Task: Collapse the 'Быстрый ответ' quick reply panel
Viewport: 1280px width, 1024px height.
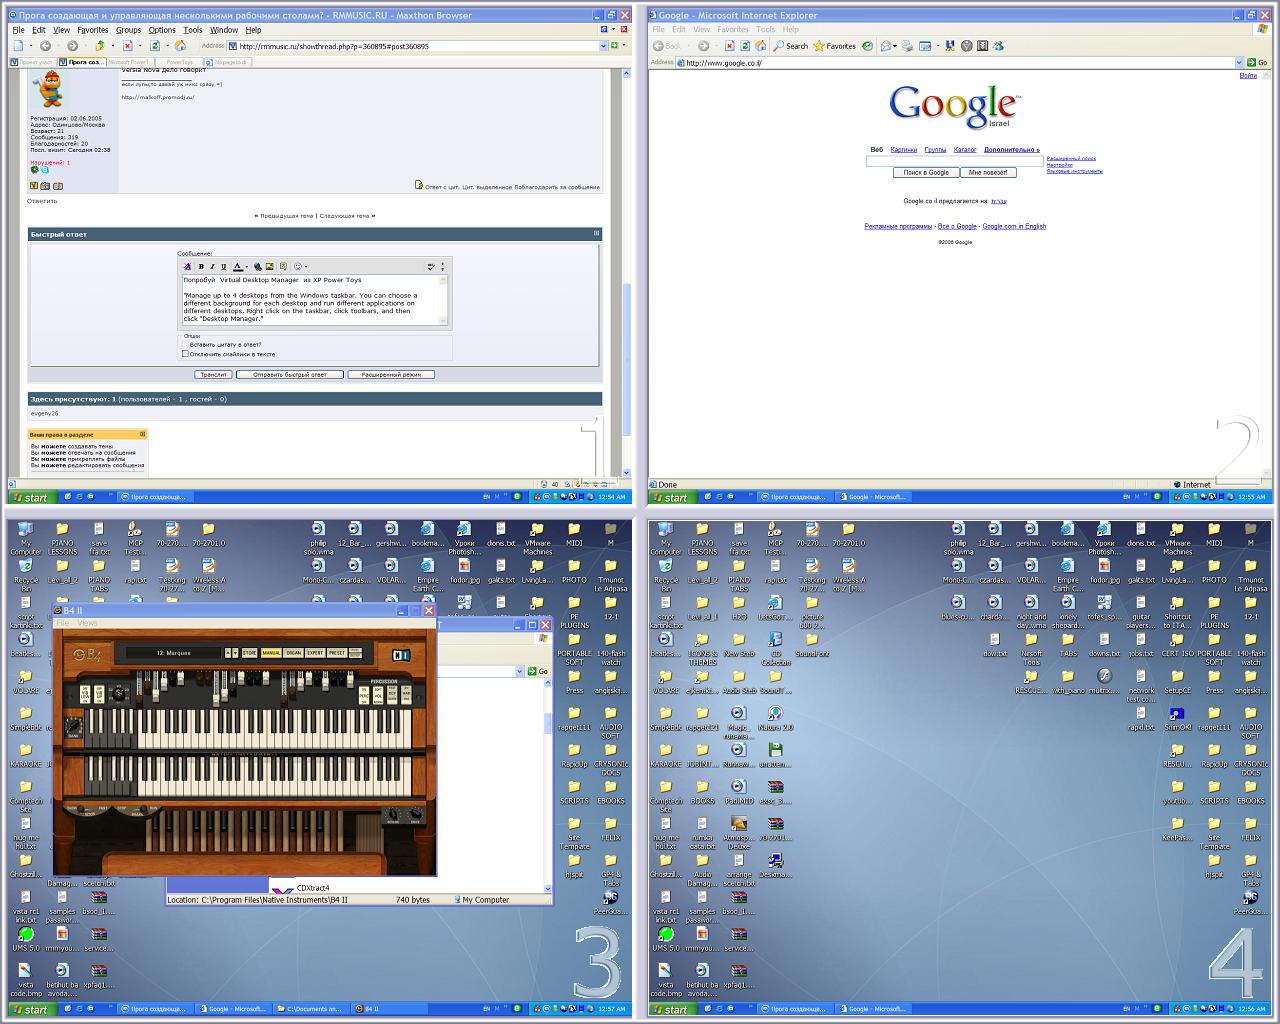Action: [x=597, y=234]
